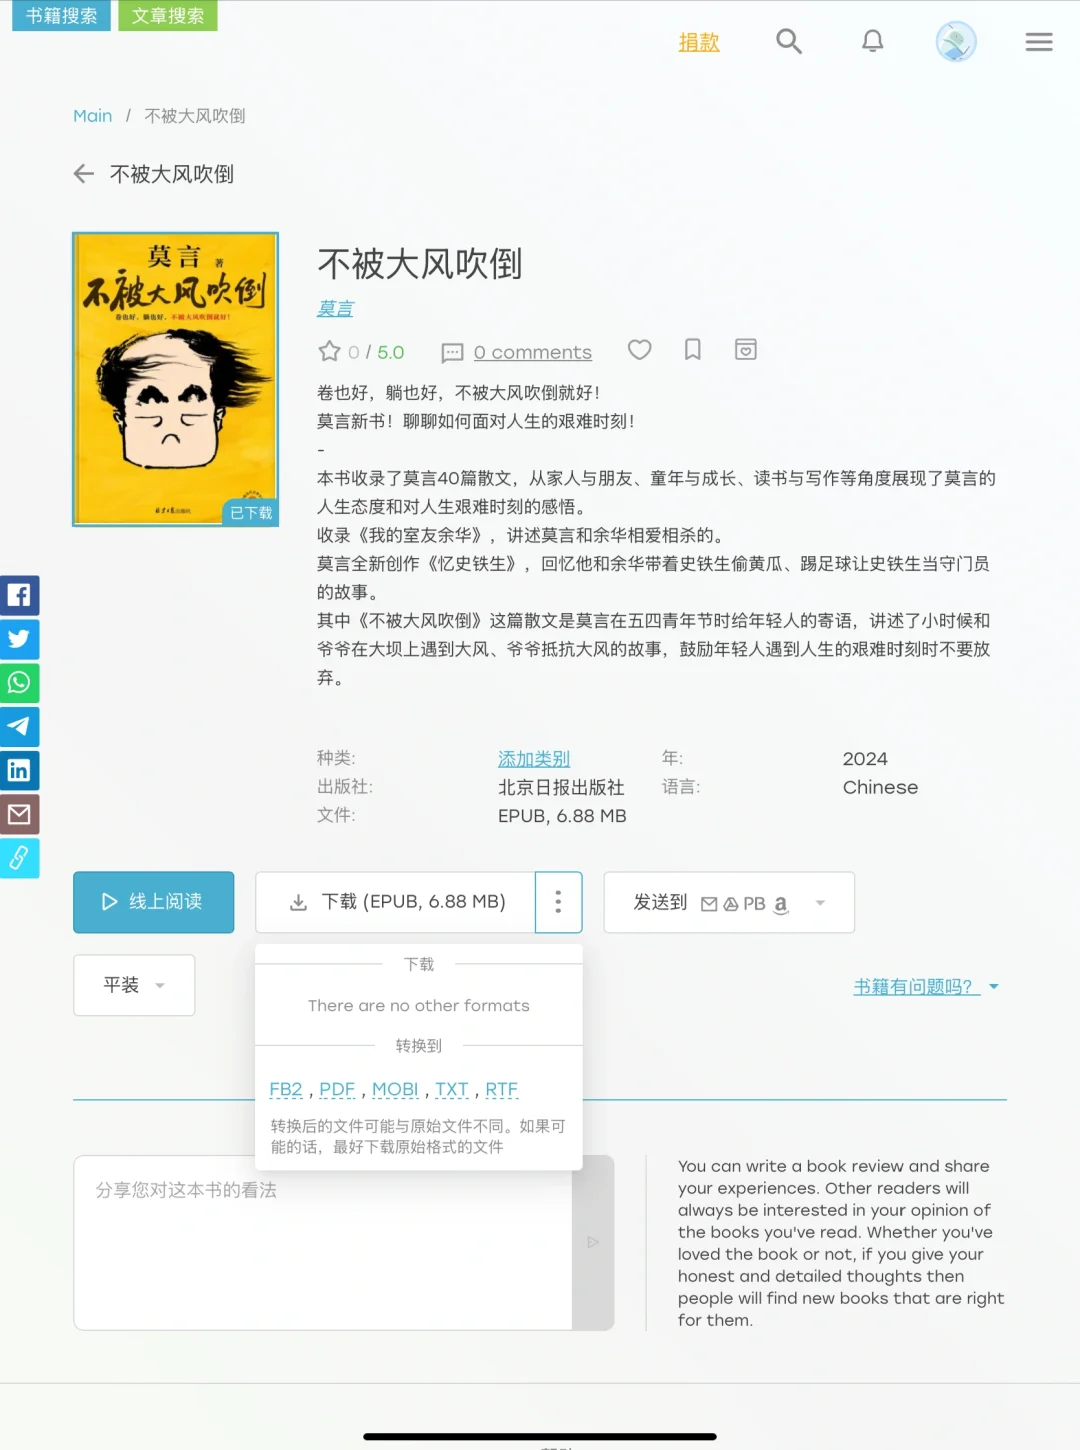Share on Twitter
Viewport: 1080px width, 1450px height.
tap(19, 639)
